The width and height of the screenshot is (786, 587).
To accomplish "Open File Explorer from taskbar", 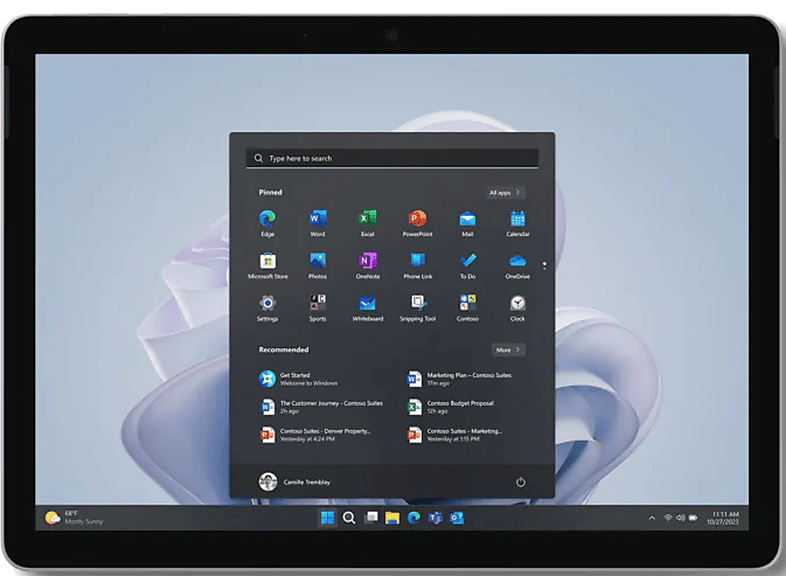I will pyautogui.click(x=392, y=517).
